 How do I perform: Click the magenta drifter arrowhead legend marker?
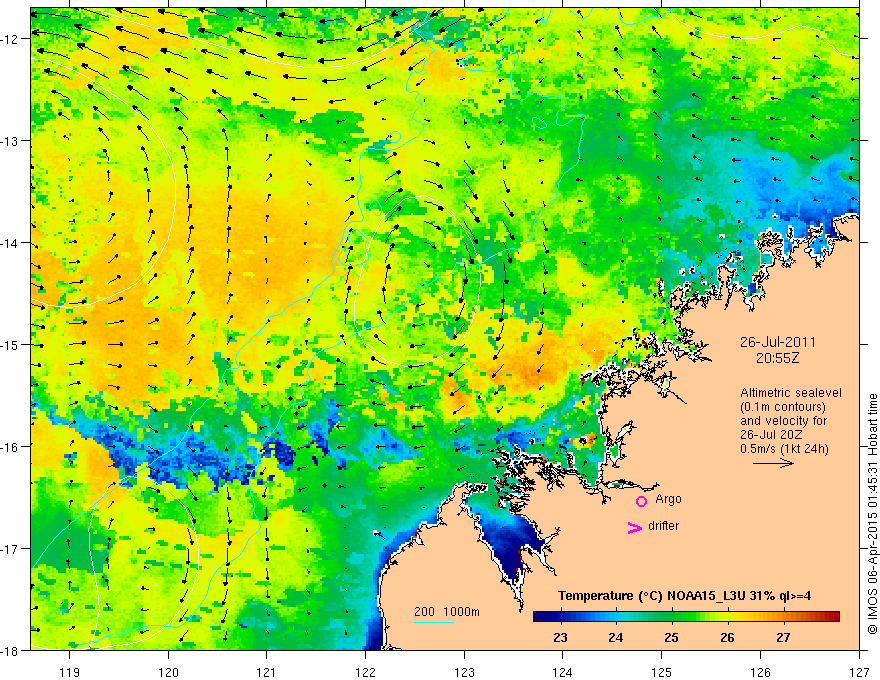pos(634,527)
